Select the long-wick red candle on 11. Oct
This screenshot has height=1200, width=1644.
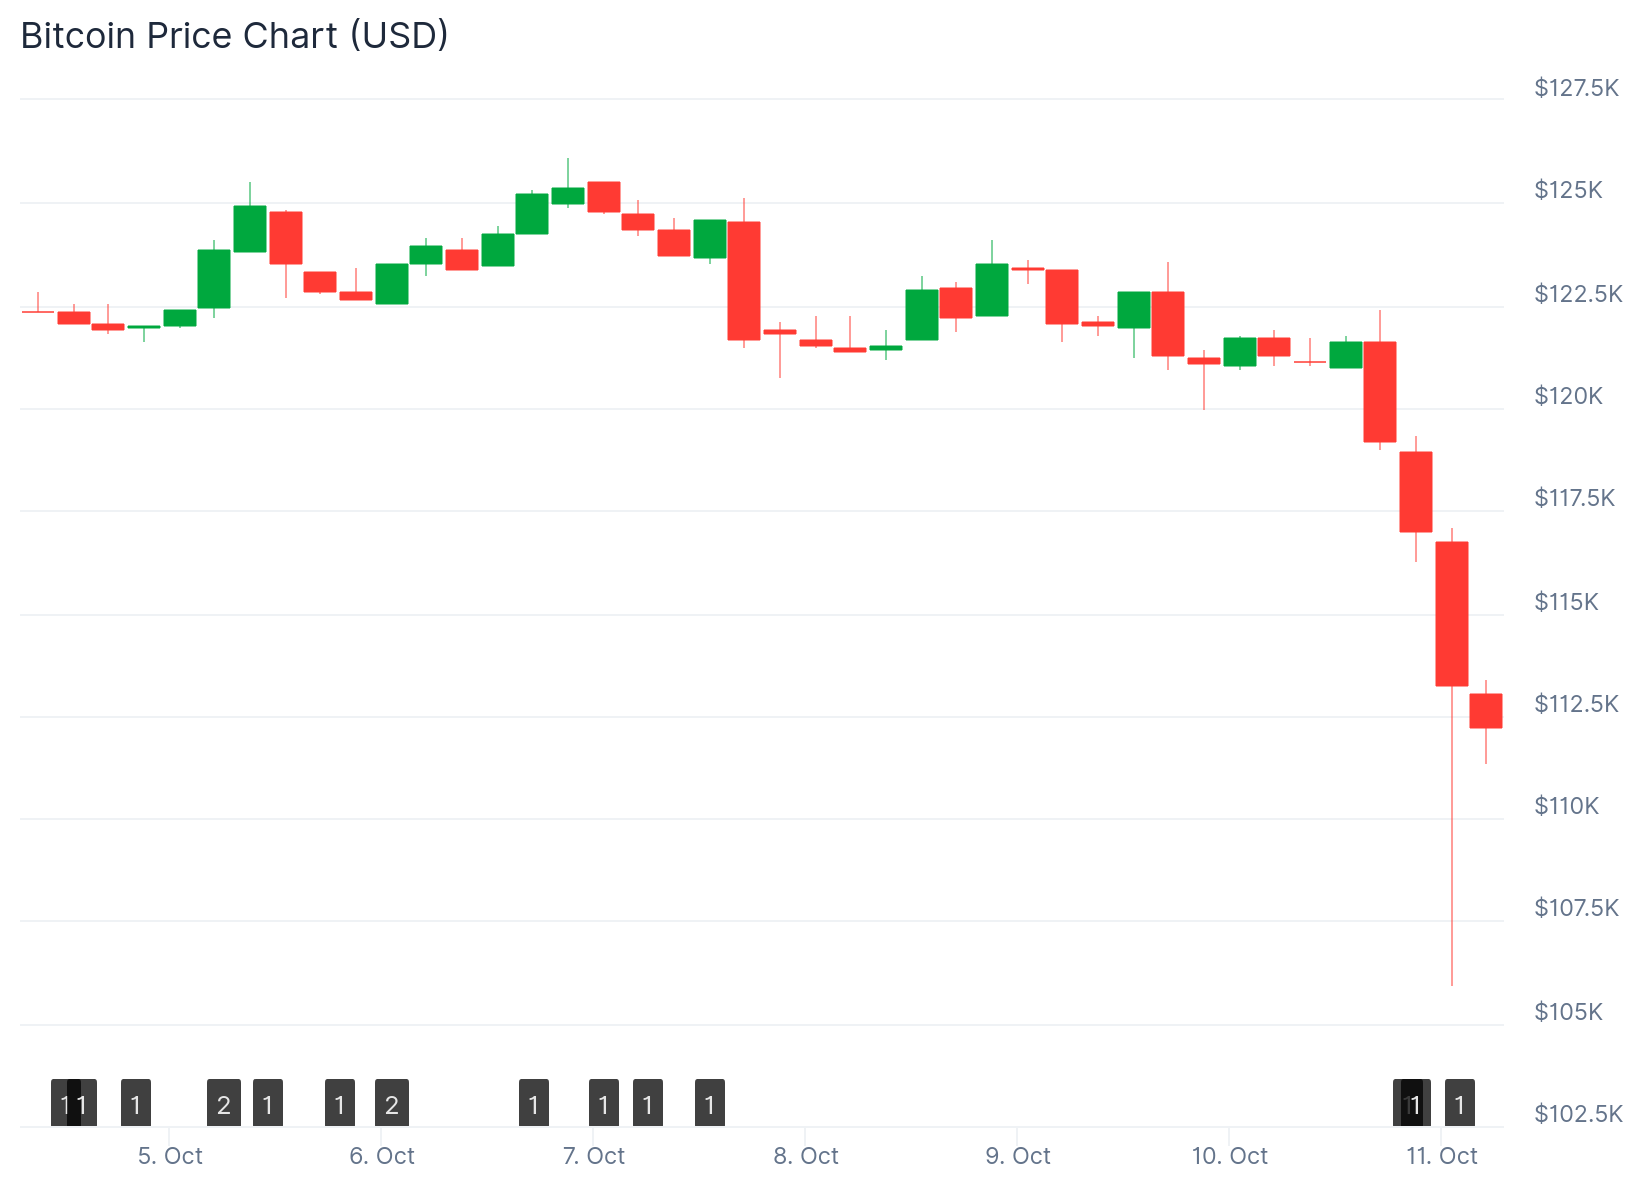point(1452,614)
